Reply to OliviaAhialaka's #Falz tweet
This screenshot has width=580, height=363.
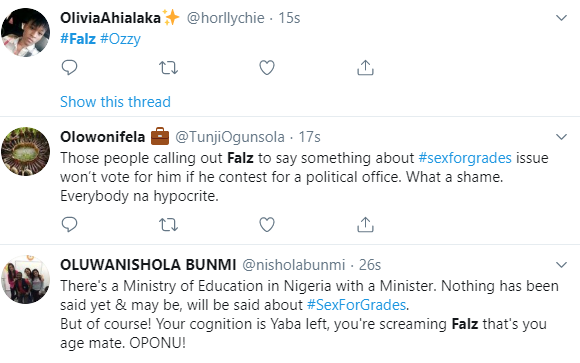click(69, 68)
